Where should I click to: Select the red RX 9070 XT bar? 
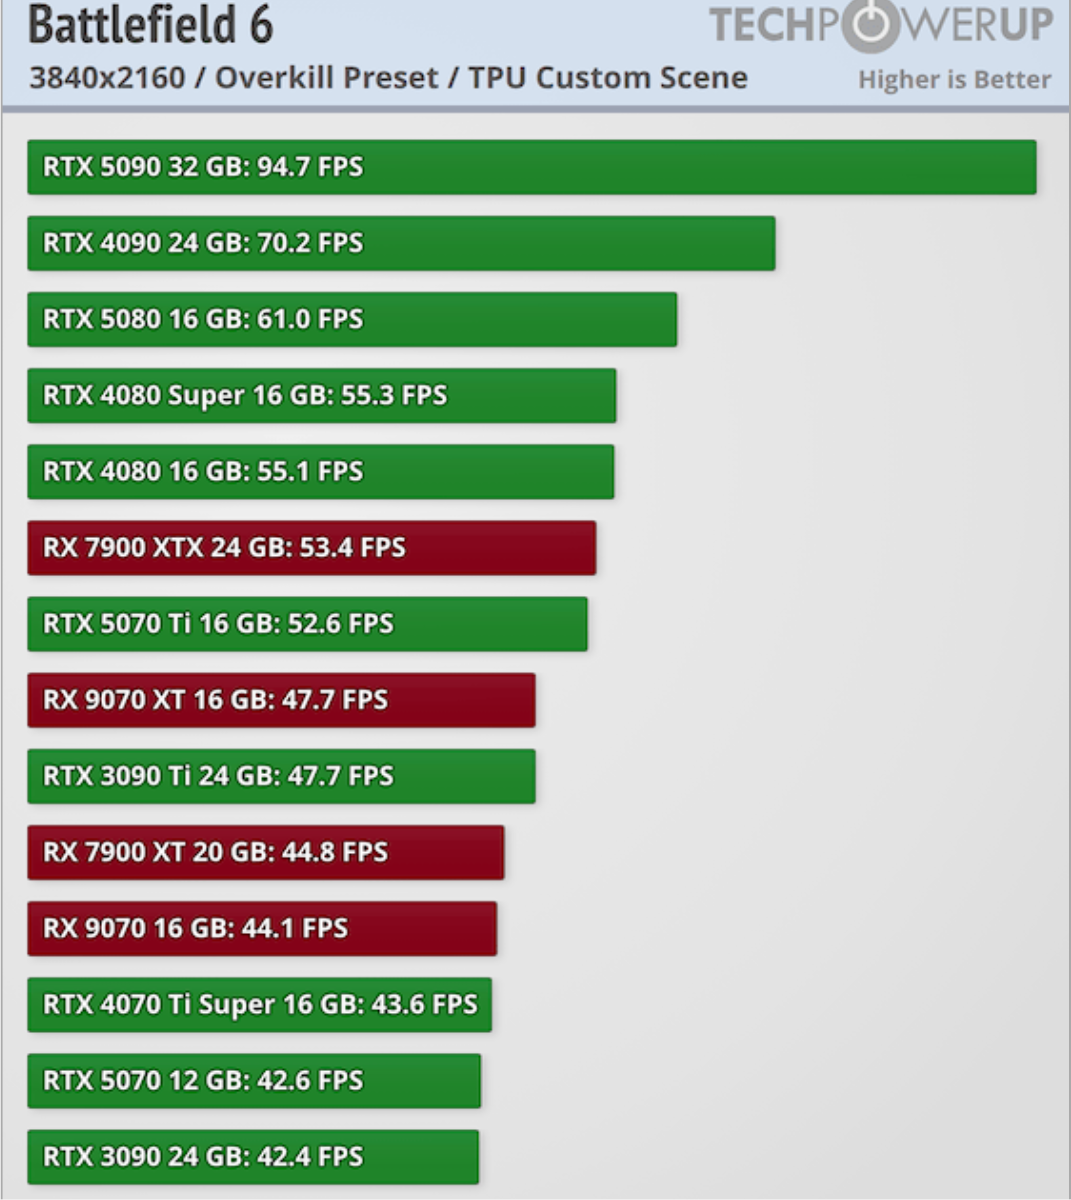point(281,700)
